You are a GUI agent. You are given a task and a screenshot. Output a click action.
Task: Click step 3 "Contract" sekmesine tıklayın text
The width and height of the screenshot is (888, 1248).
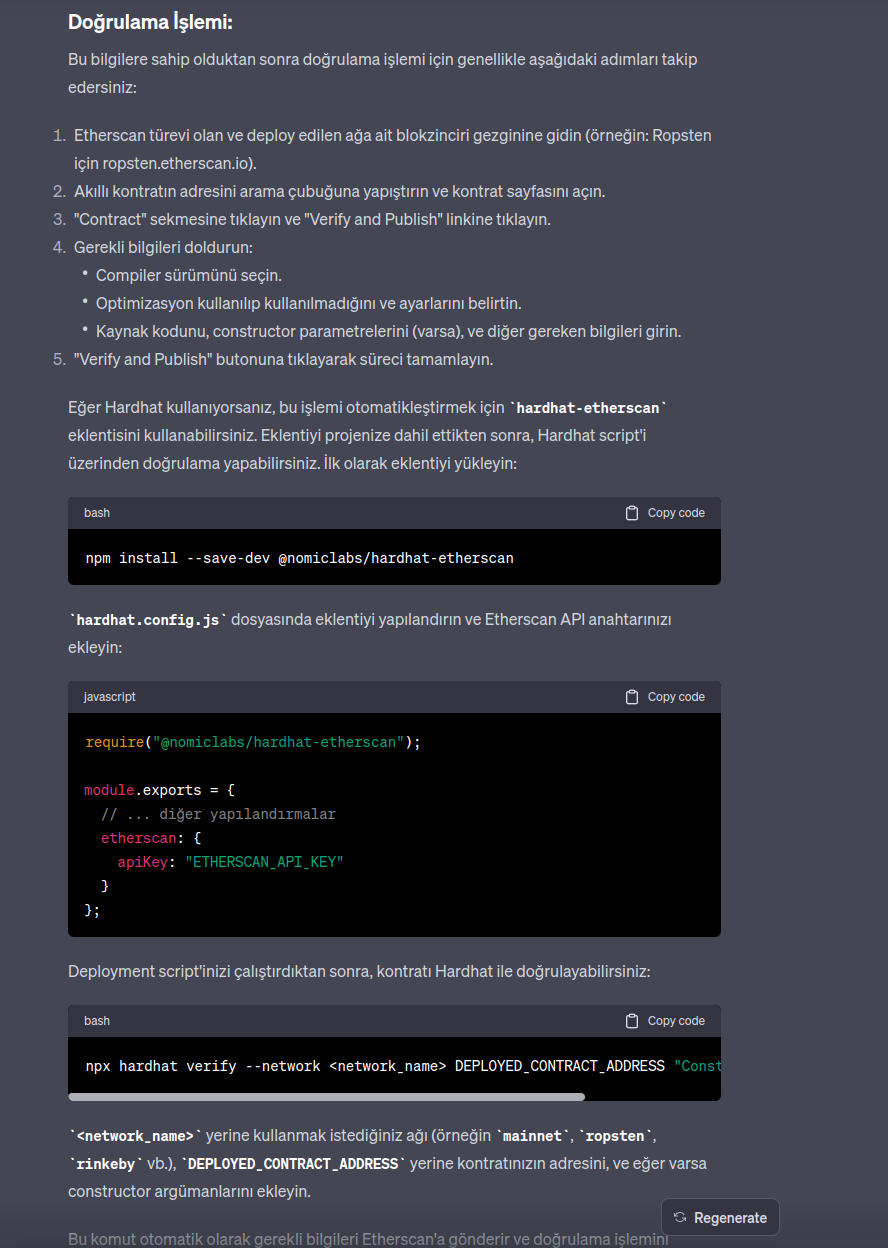(312, 219)
